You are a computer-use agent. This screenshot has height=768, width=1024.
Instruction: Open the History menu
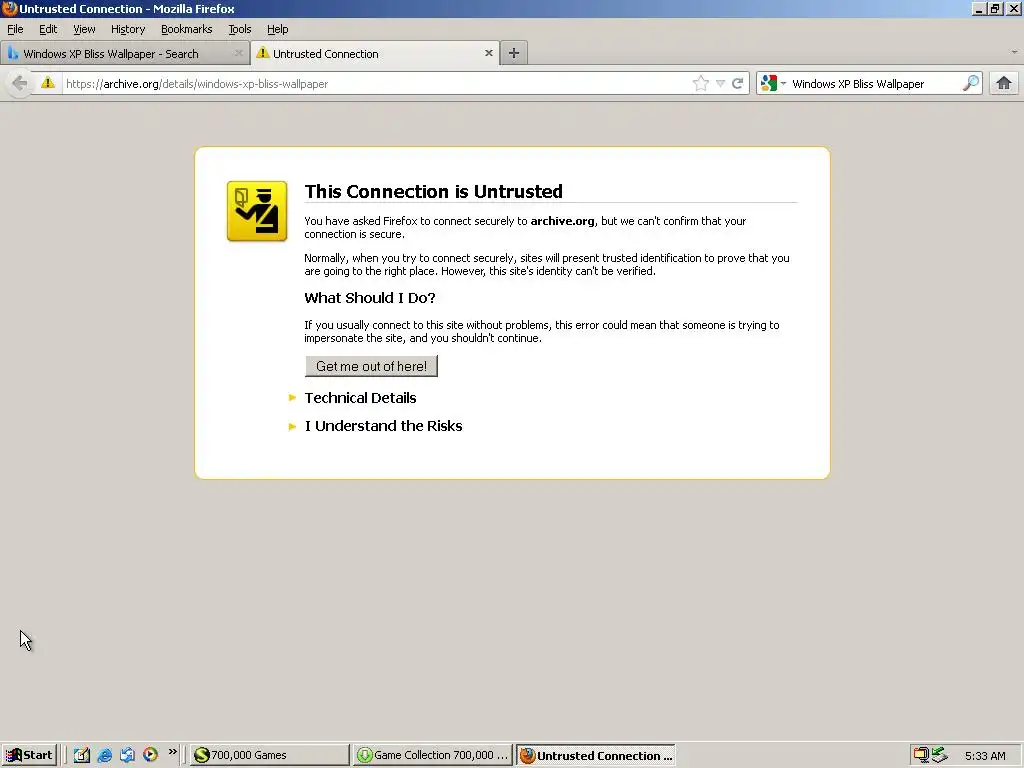pyautogui.click(x=128, y=29)
